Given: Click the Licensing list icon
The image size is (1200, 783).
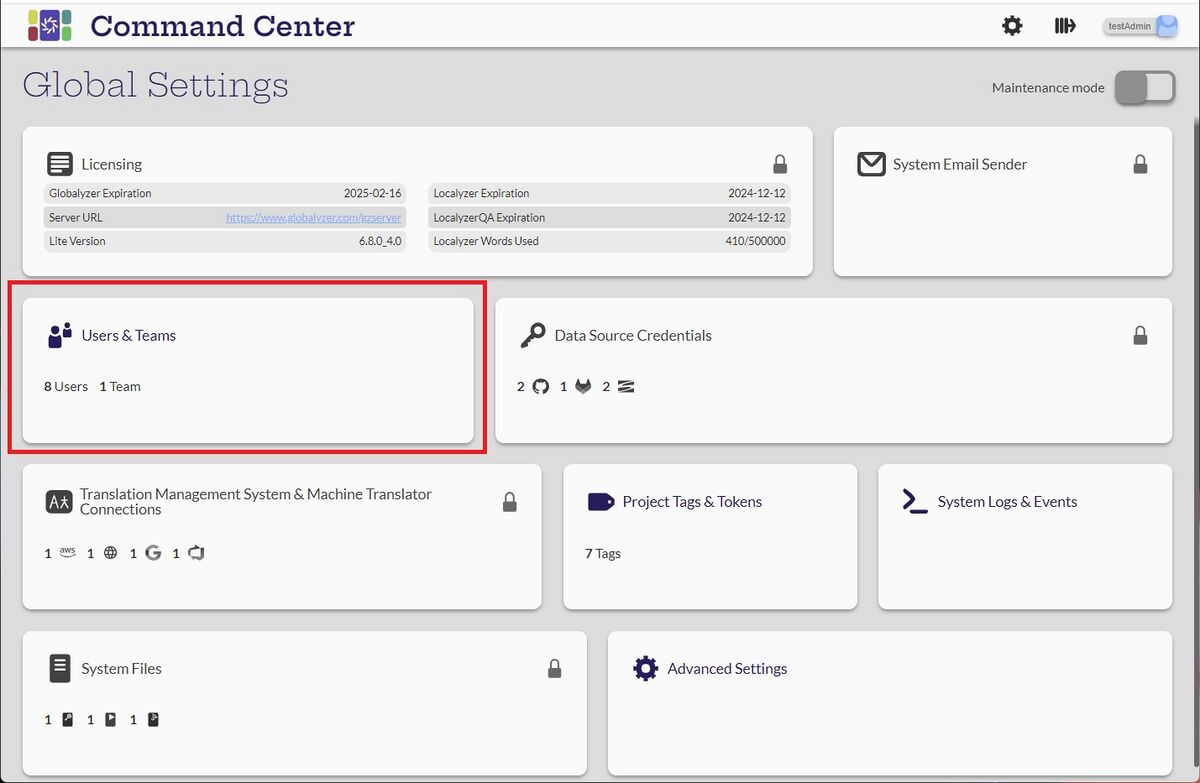Looking at the screenshot, I should [x=60, y=164].
